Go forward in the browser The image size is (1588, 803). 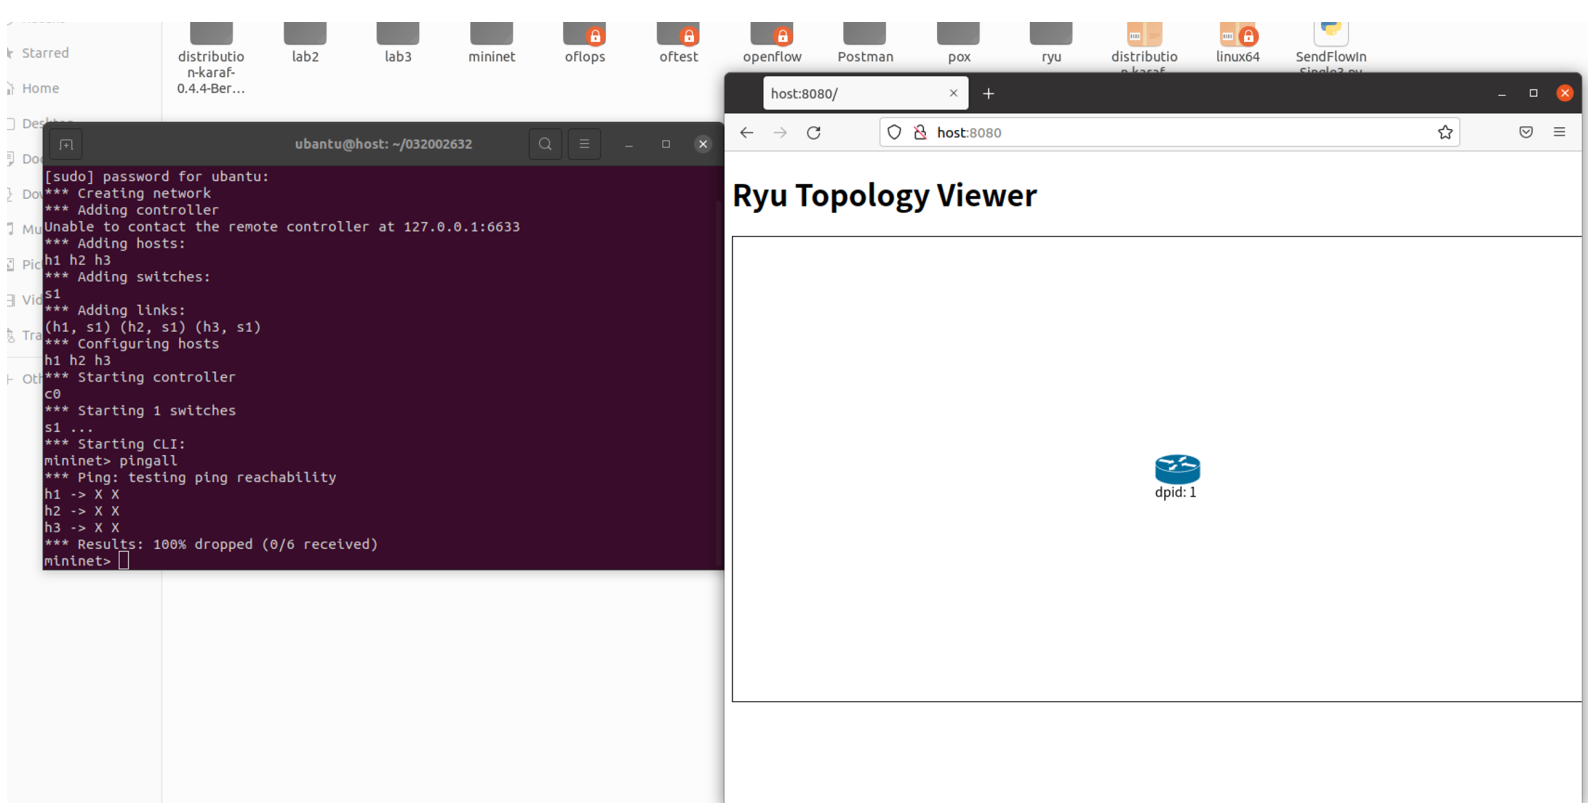click(x=780, y=132)
